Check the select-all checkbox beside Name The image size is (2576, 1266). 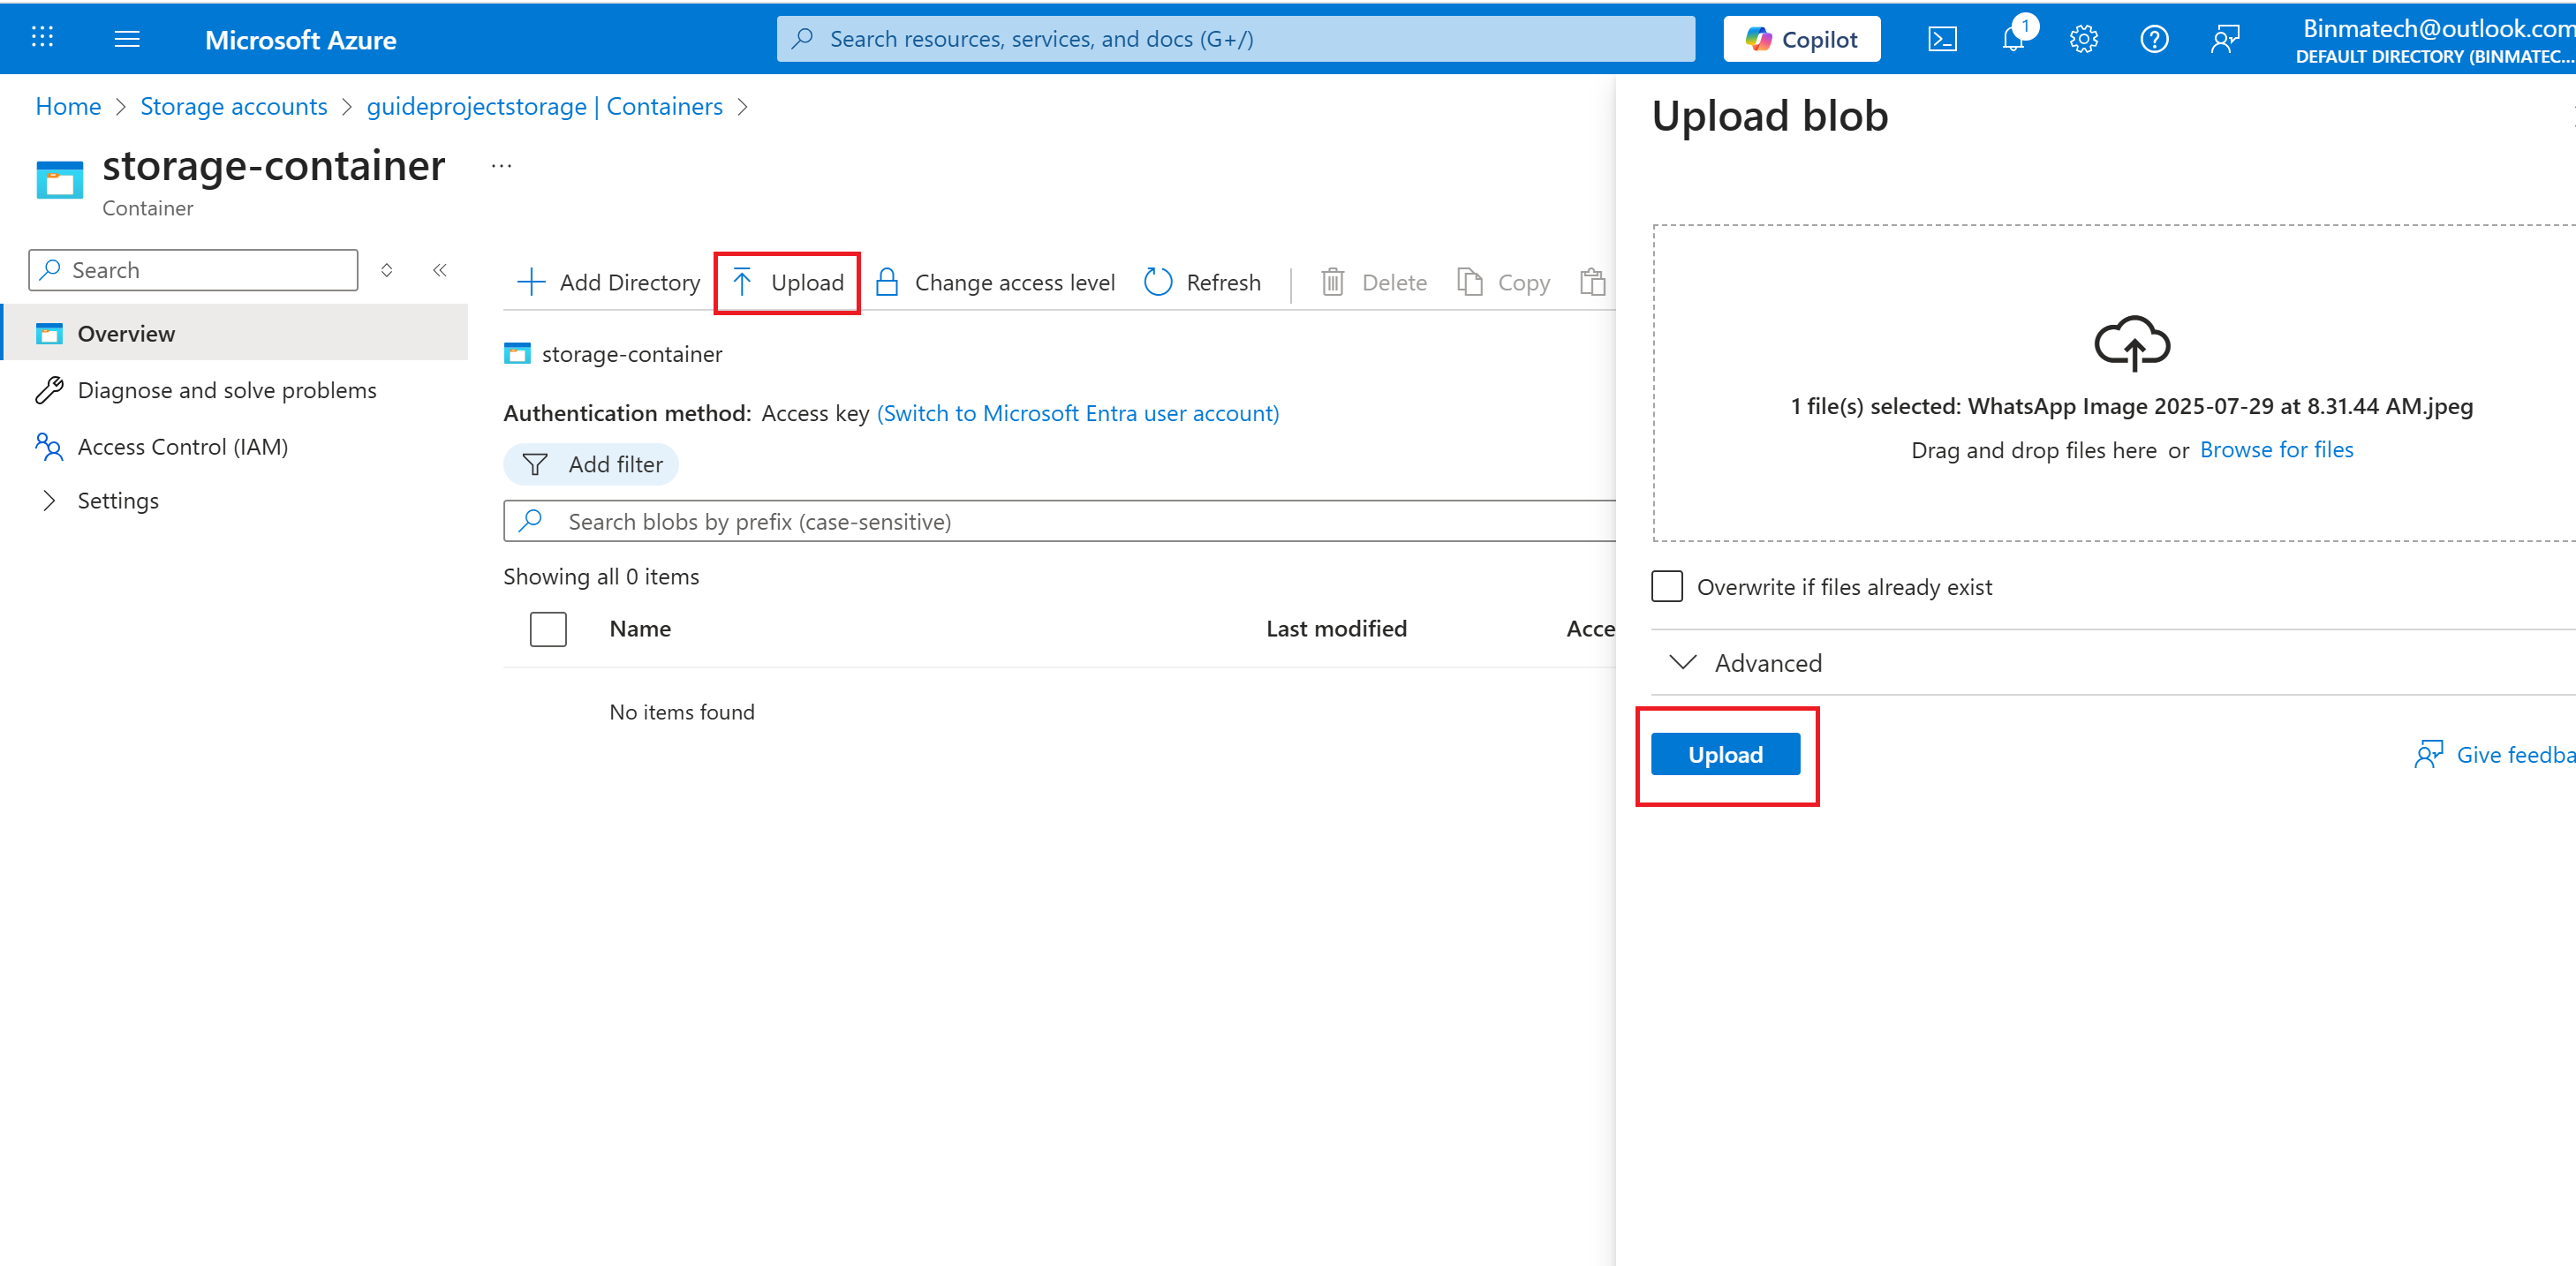pyautogui.click(x=548, y=629)
